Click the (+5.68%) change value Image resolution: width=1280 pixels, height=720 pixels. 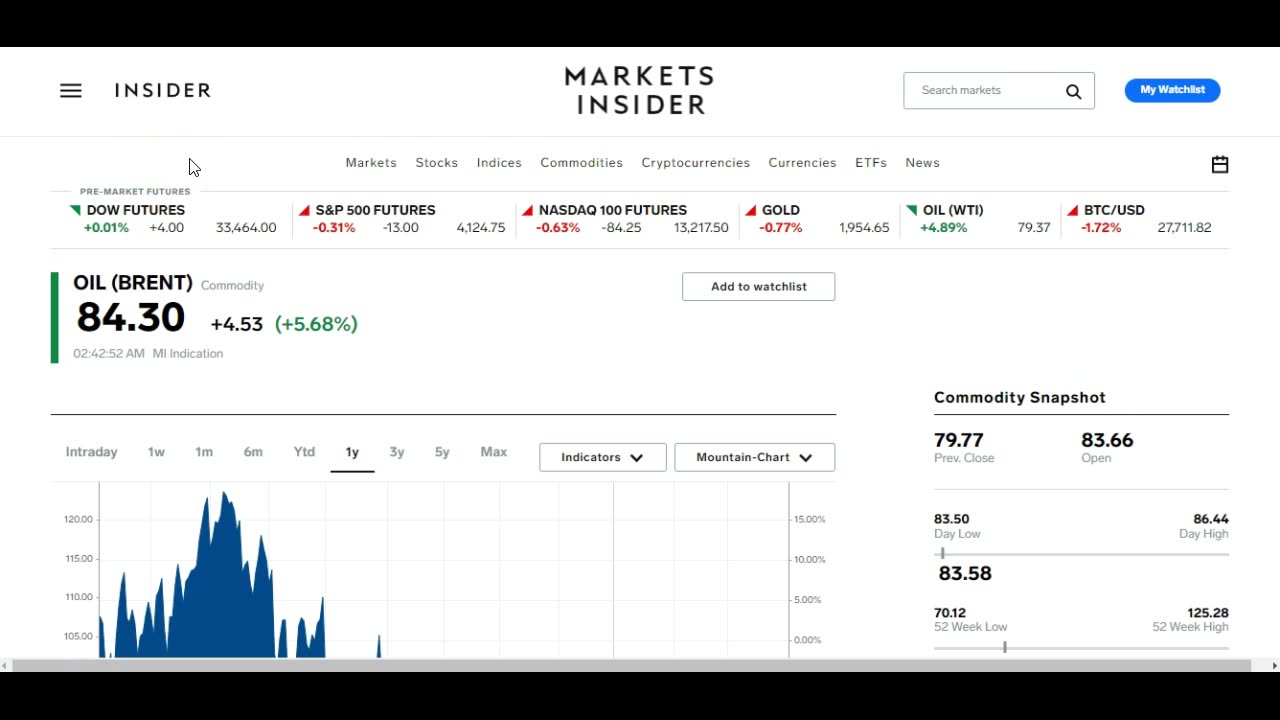pyautogui.click(x=316, y=324)
